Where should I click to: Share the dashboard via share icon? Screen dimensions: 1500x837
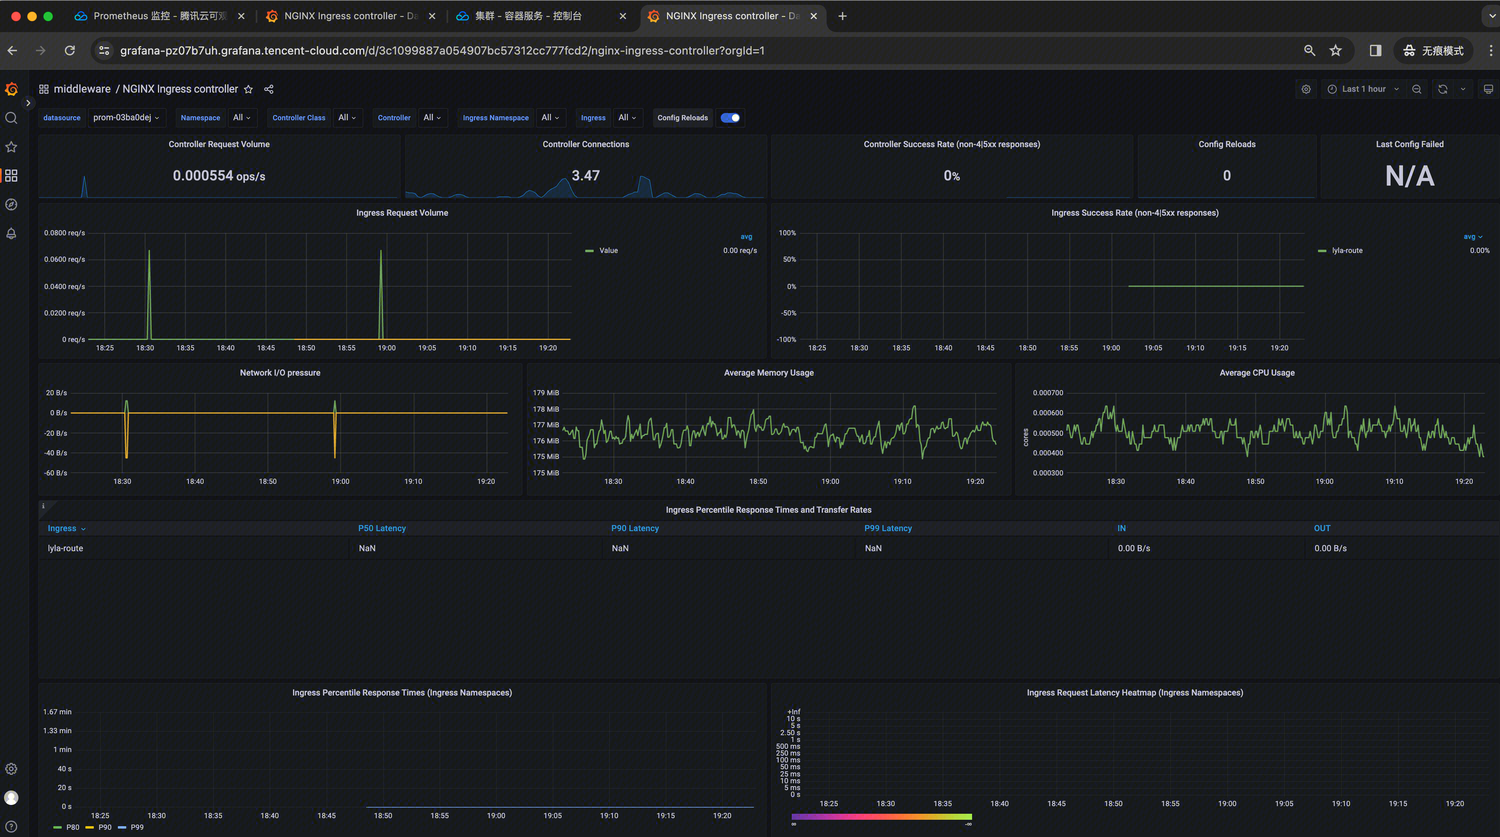268,89
